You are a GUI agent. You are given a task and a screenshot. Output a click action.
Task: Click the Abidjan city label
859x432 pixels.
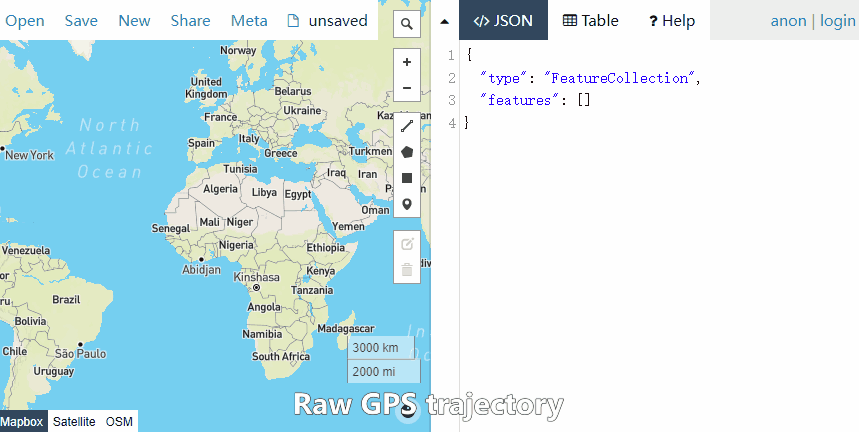pyautogui.click(x=202, y=269)
